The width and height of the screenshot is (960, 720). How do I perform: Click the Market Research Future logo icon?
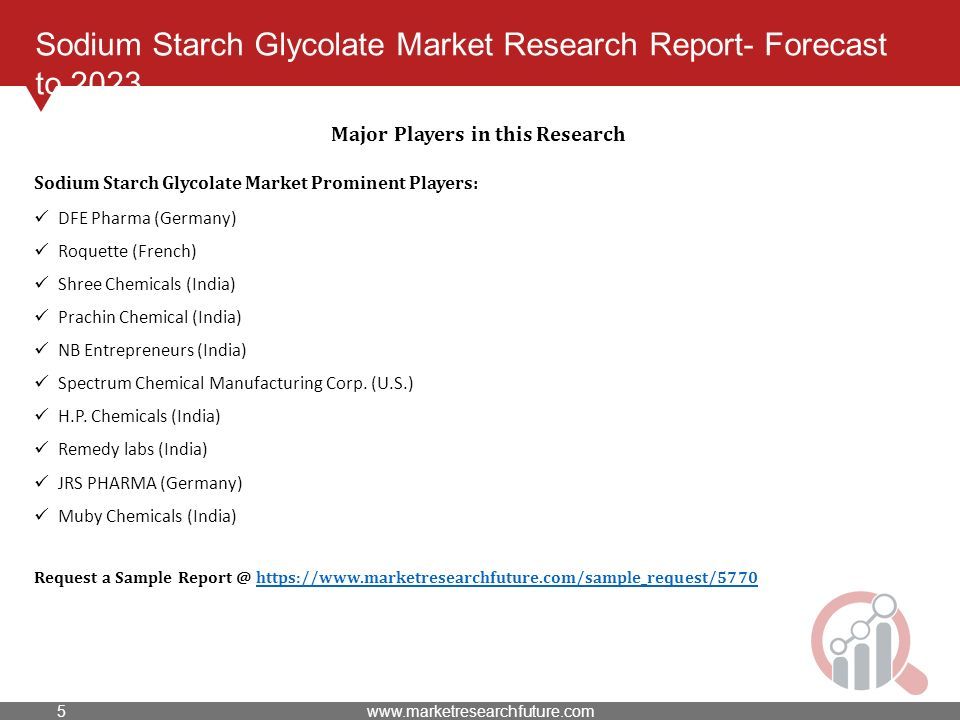pyautogui.click(x=869, y=642)
